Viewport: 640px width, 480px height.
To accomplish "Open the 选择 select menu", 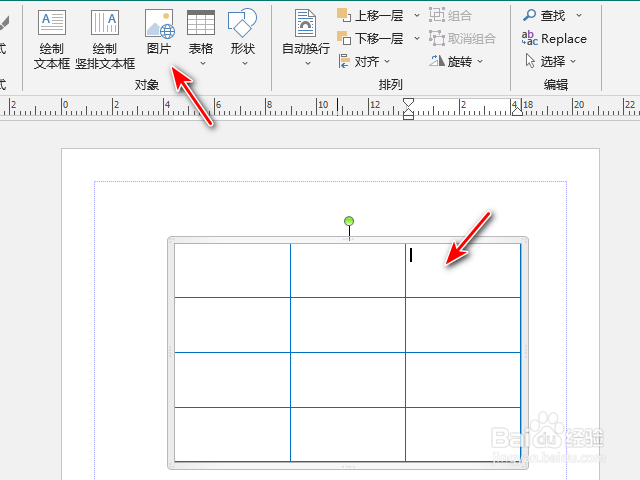I will coord(550,61).
